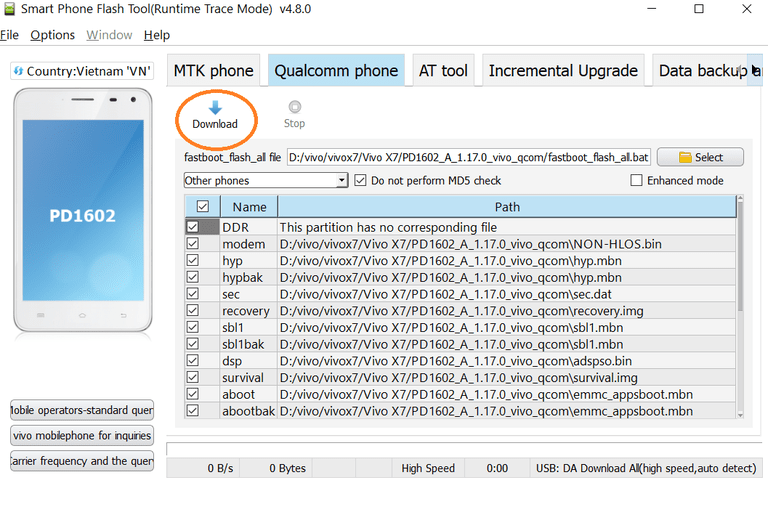Click the download progress bar
The image size is (768, 528).
464,449
